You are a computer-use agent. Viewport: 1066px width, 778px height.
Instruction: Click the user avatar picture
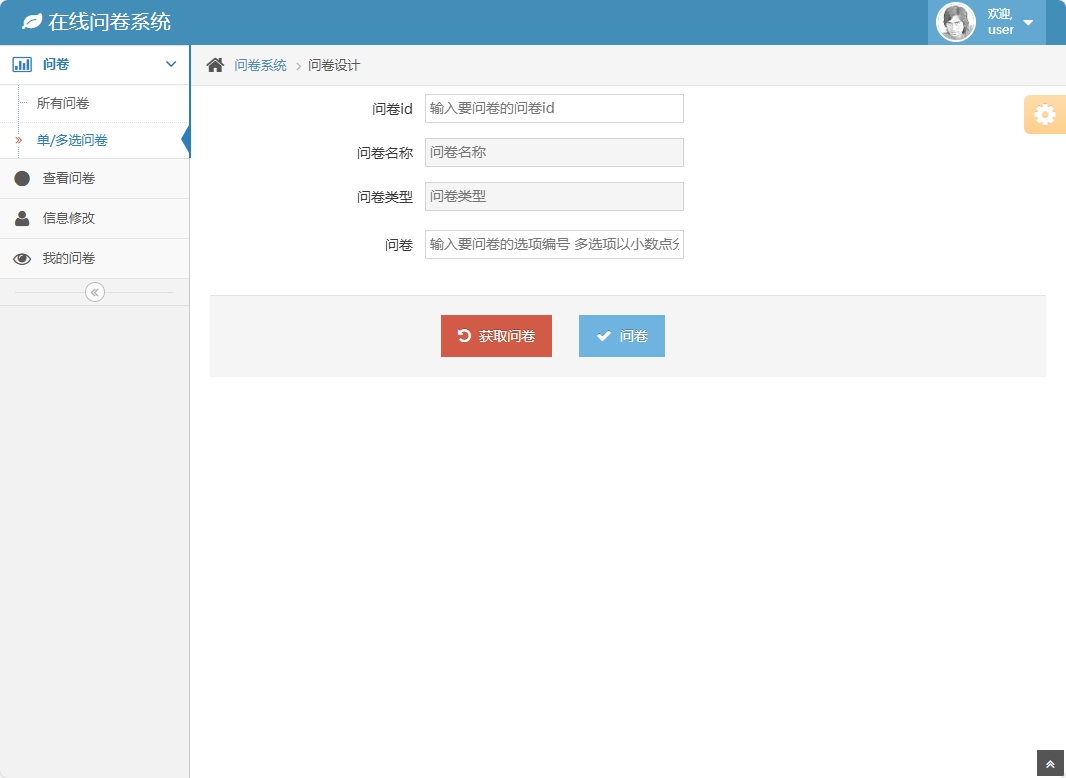(955, 21)
